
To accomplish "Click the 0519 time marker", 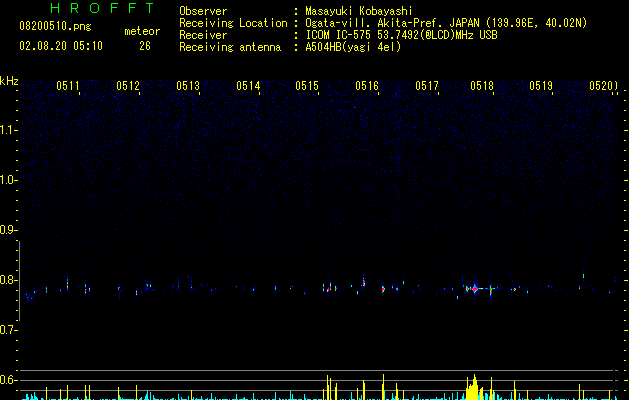I will click(541, 86).
